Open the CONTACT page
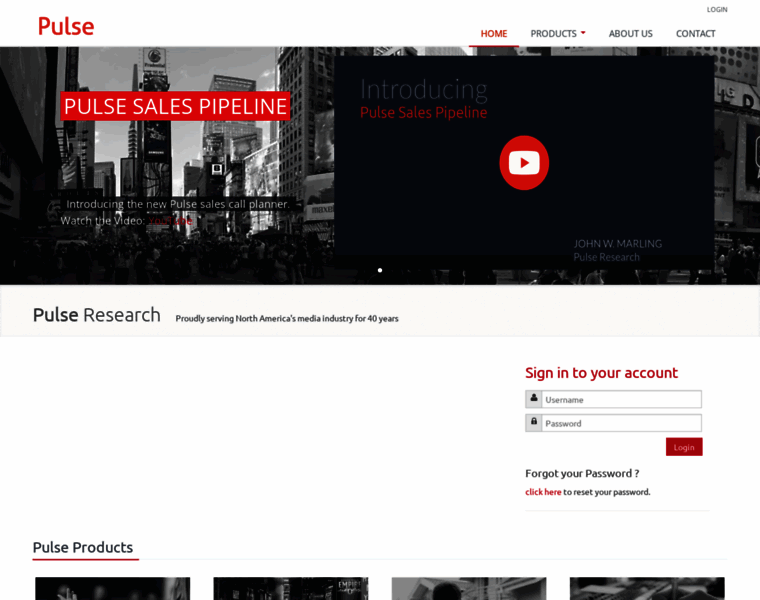Image resolution: width=760 pixels, height=600 pixels. (696, 33)
